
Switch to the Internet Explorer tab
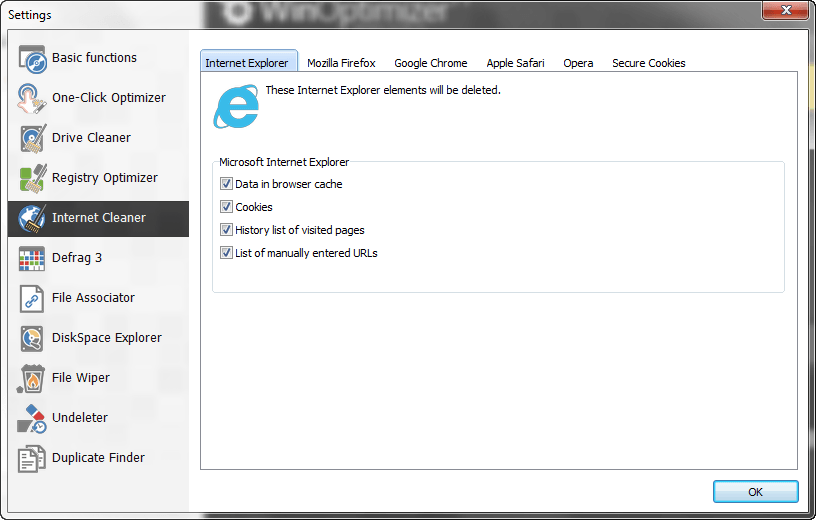tap(249, 61)
